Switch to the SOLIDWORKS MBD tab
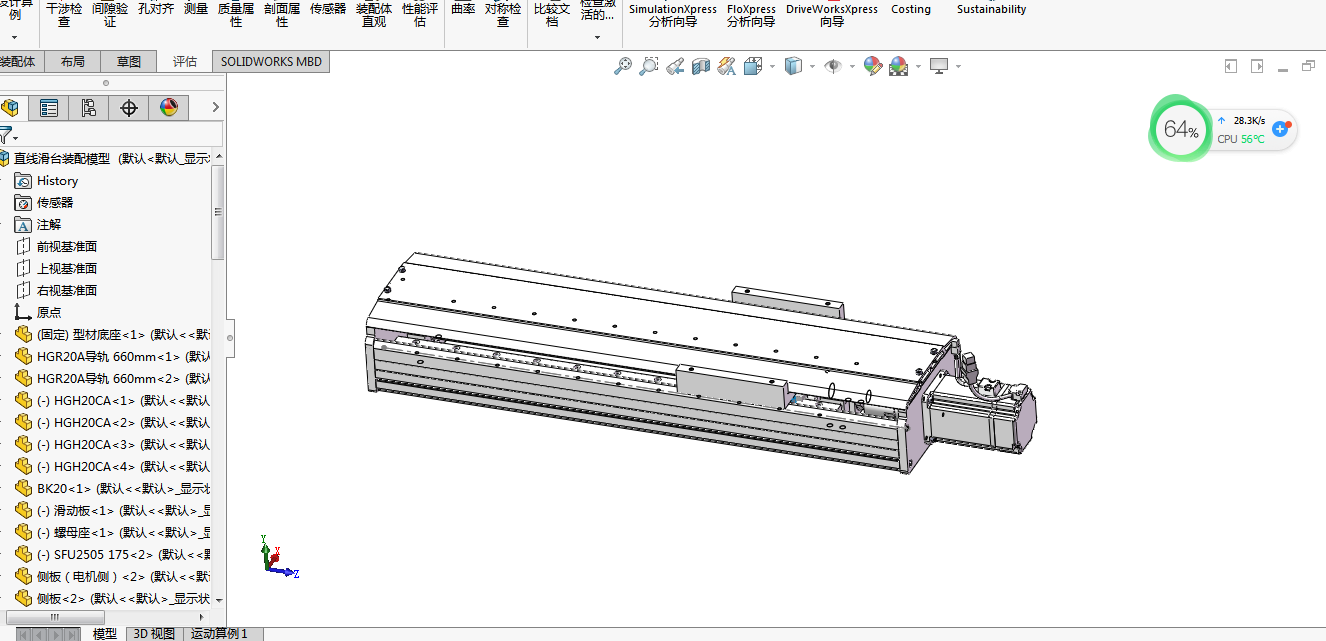Image resolution: width=1326 pixels, height=641 pixels. tap(271, 61)
